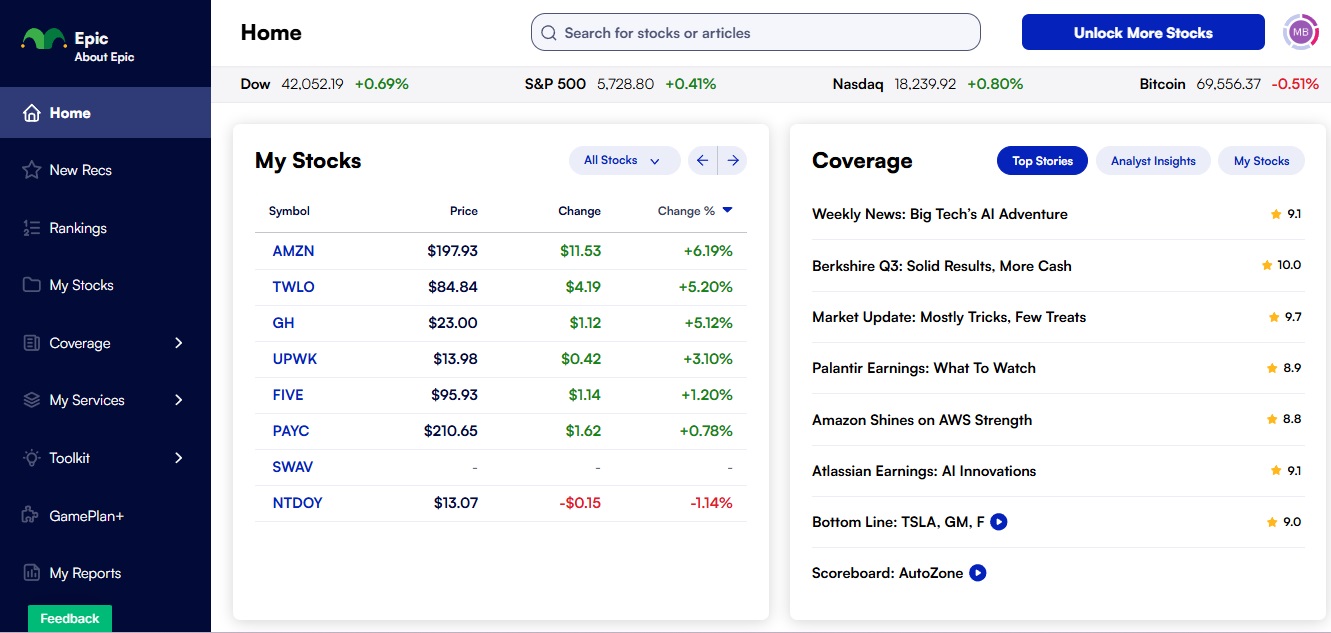Switch to the Analyst Insights tab
This screenshot has height=633, width=1331.
coord(1153,160)
